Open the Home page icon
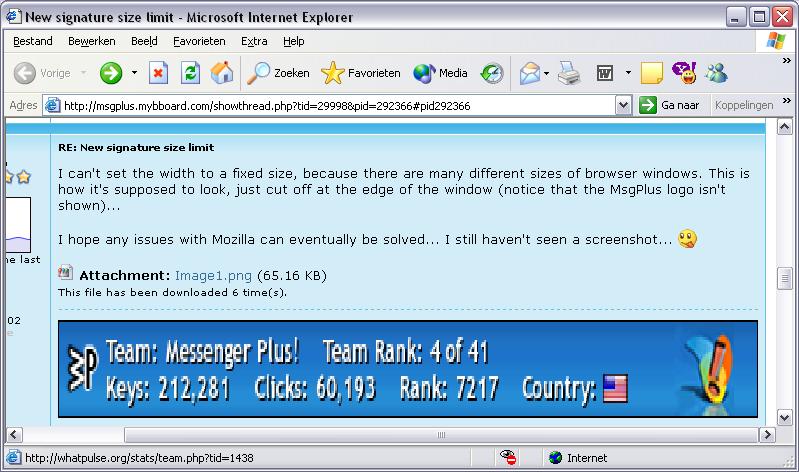Viewport: 799px width, 472px height. pos(222,73)
